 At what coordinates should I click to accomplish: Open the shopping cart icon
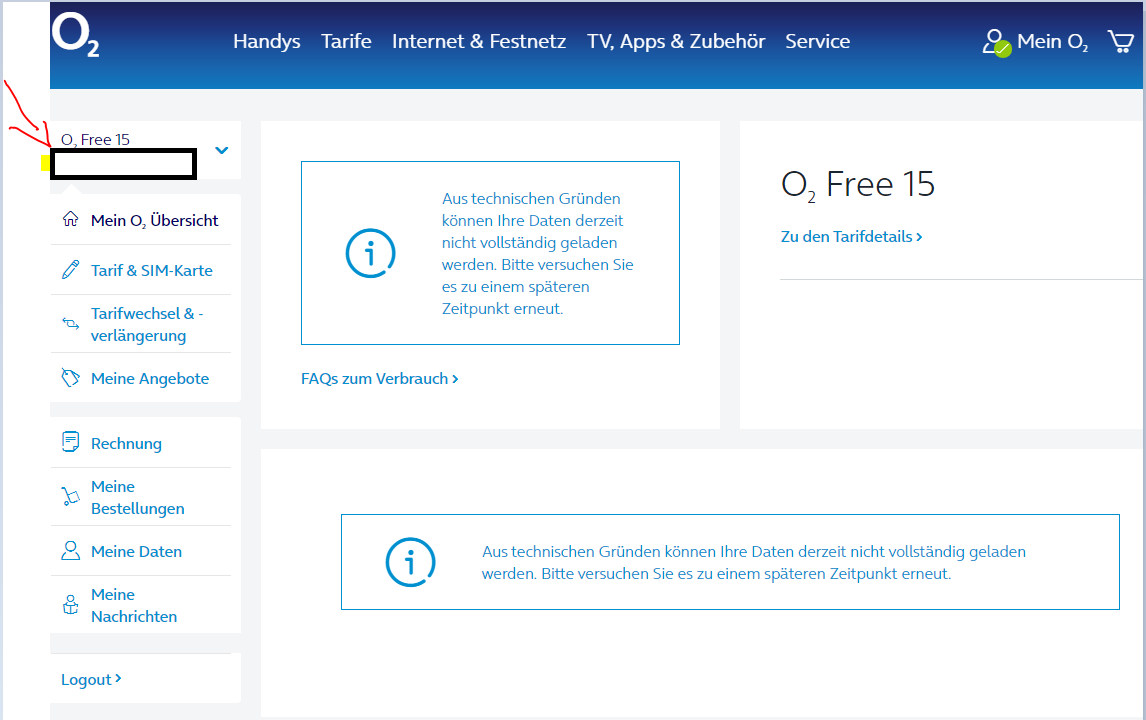click(x=1120, y=41)
